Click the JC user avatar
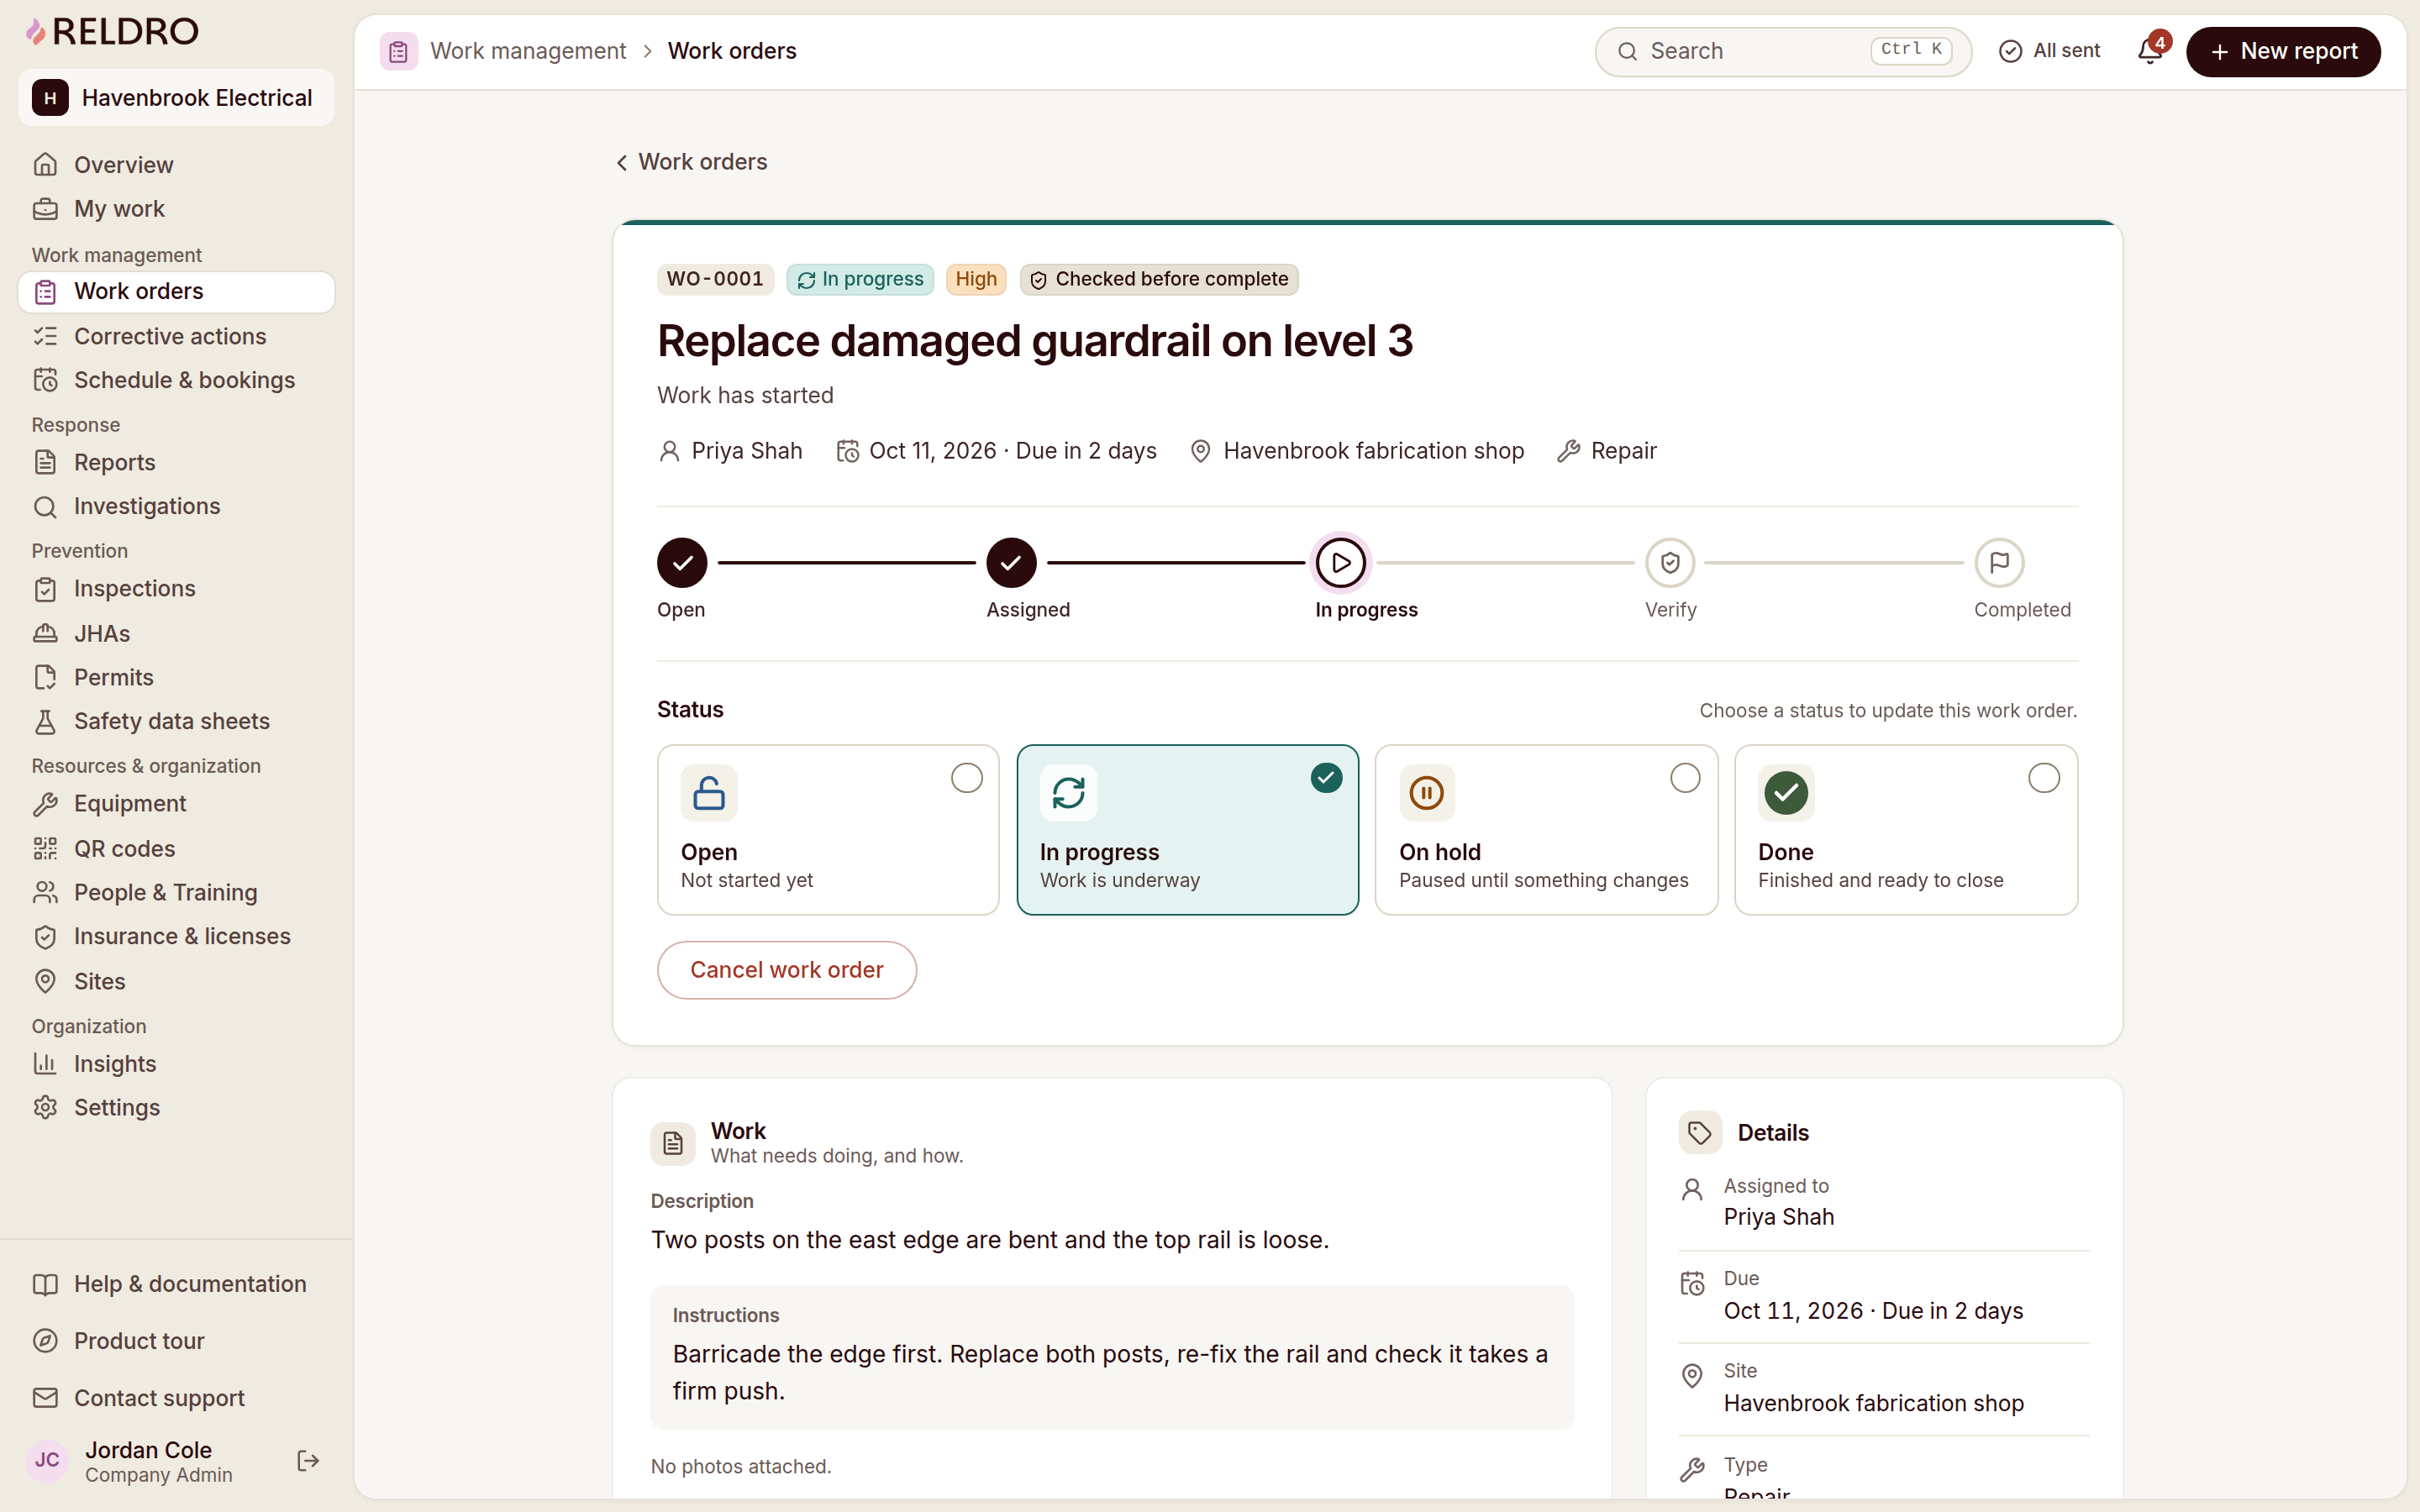2420x1512 pixels. click(47, 1461)
